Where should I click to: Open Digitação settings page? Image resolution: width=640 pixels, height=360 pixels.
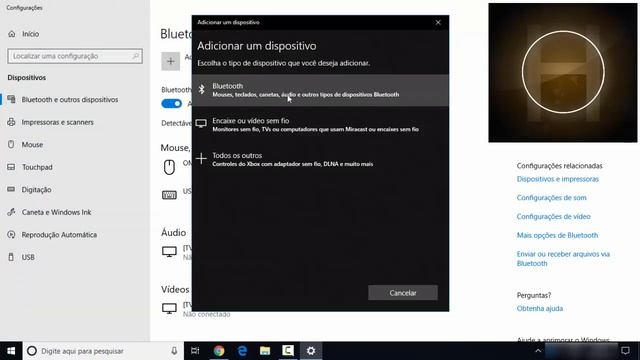(36, 189)
